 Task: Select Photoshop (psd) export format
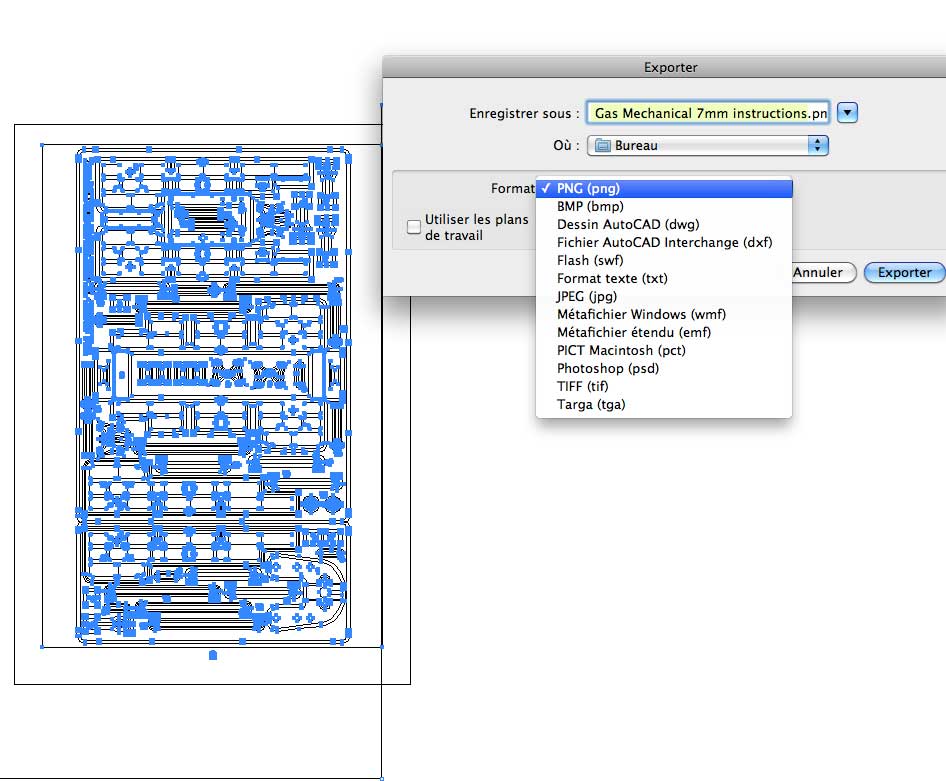coord(664,368)
